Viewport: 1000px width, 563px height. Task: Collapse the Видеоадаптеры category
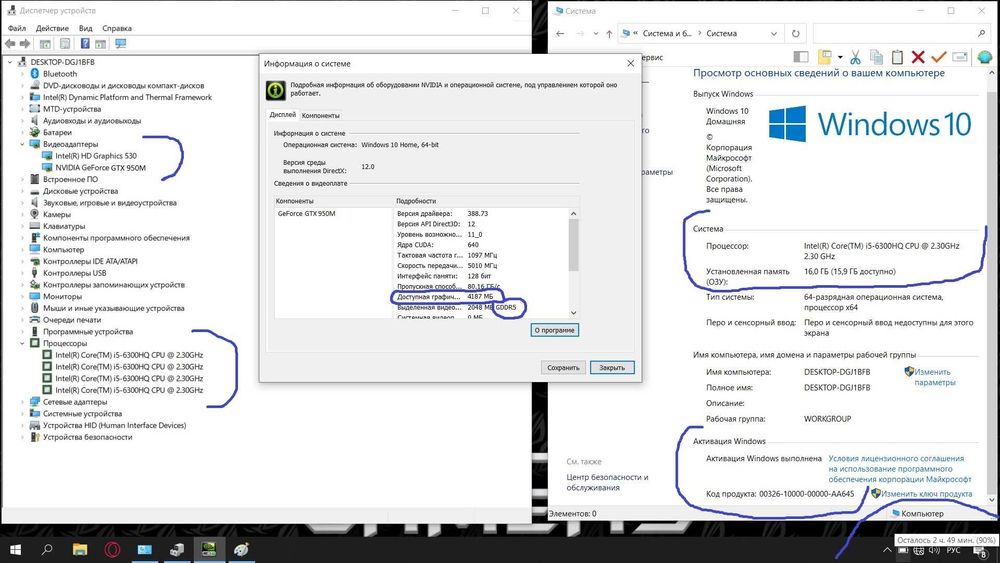(22, 144)
